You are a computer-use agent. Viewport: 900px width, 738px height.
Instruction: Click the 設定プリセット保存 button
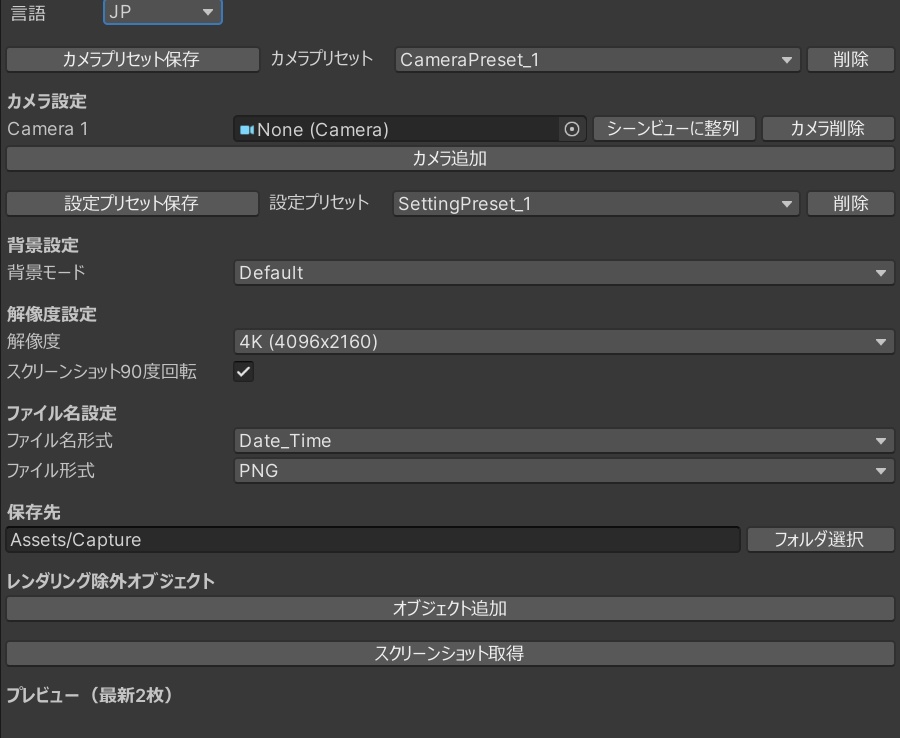(x=132, y=203)
